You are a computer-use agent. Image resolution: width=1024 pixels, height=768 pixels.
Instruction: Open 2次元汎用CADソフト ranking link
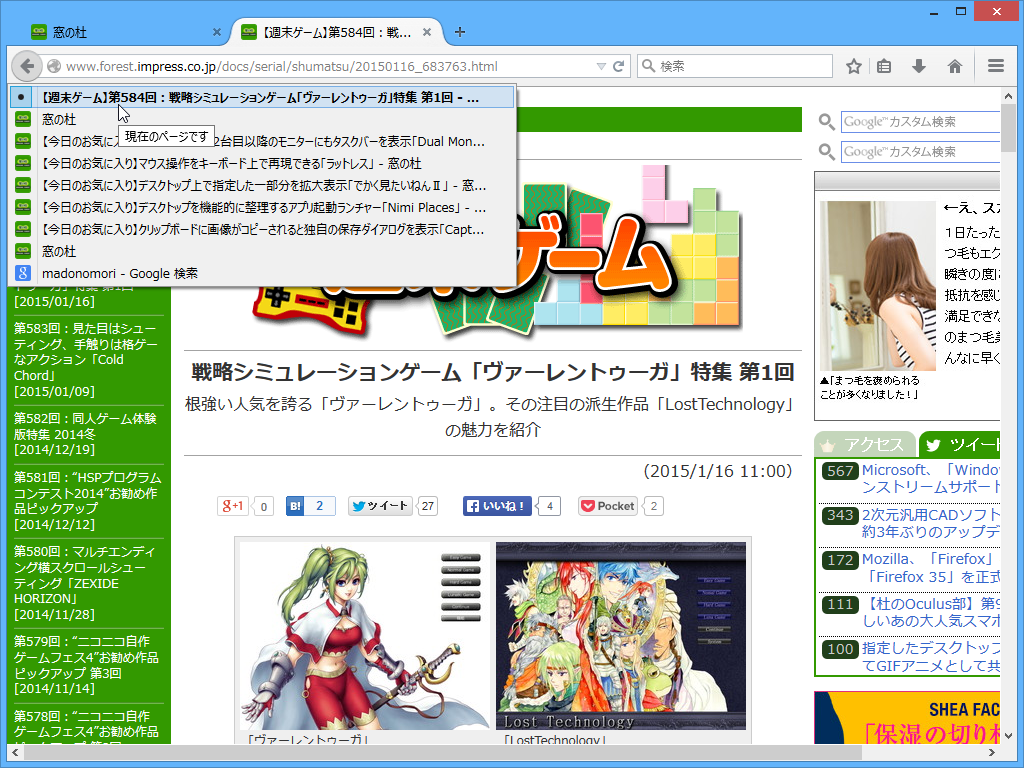coord(931,523)
